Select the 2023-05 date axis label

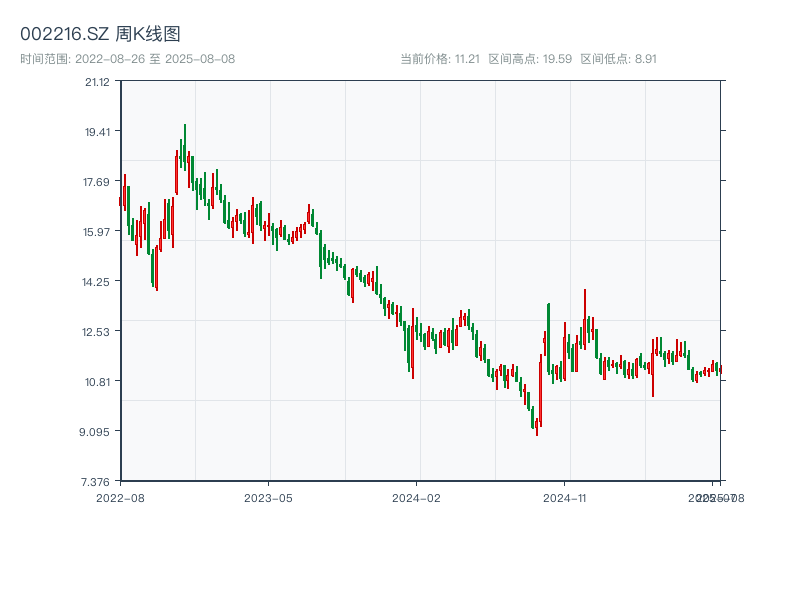click(x=268, y=497)
